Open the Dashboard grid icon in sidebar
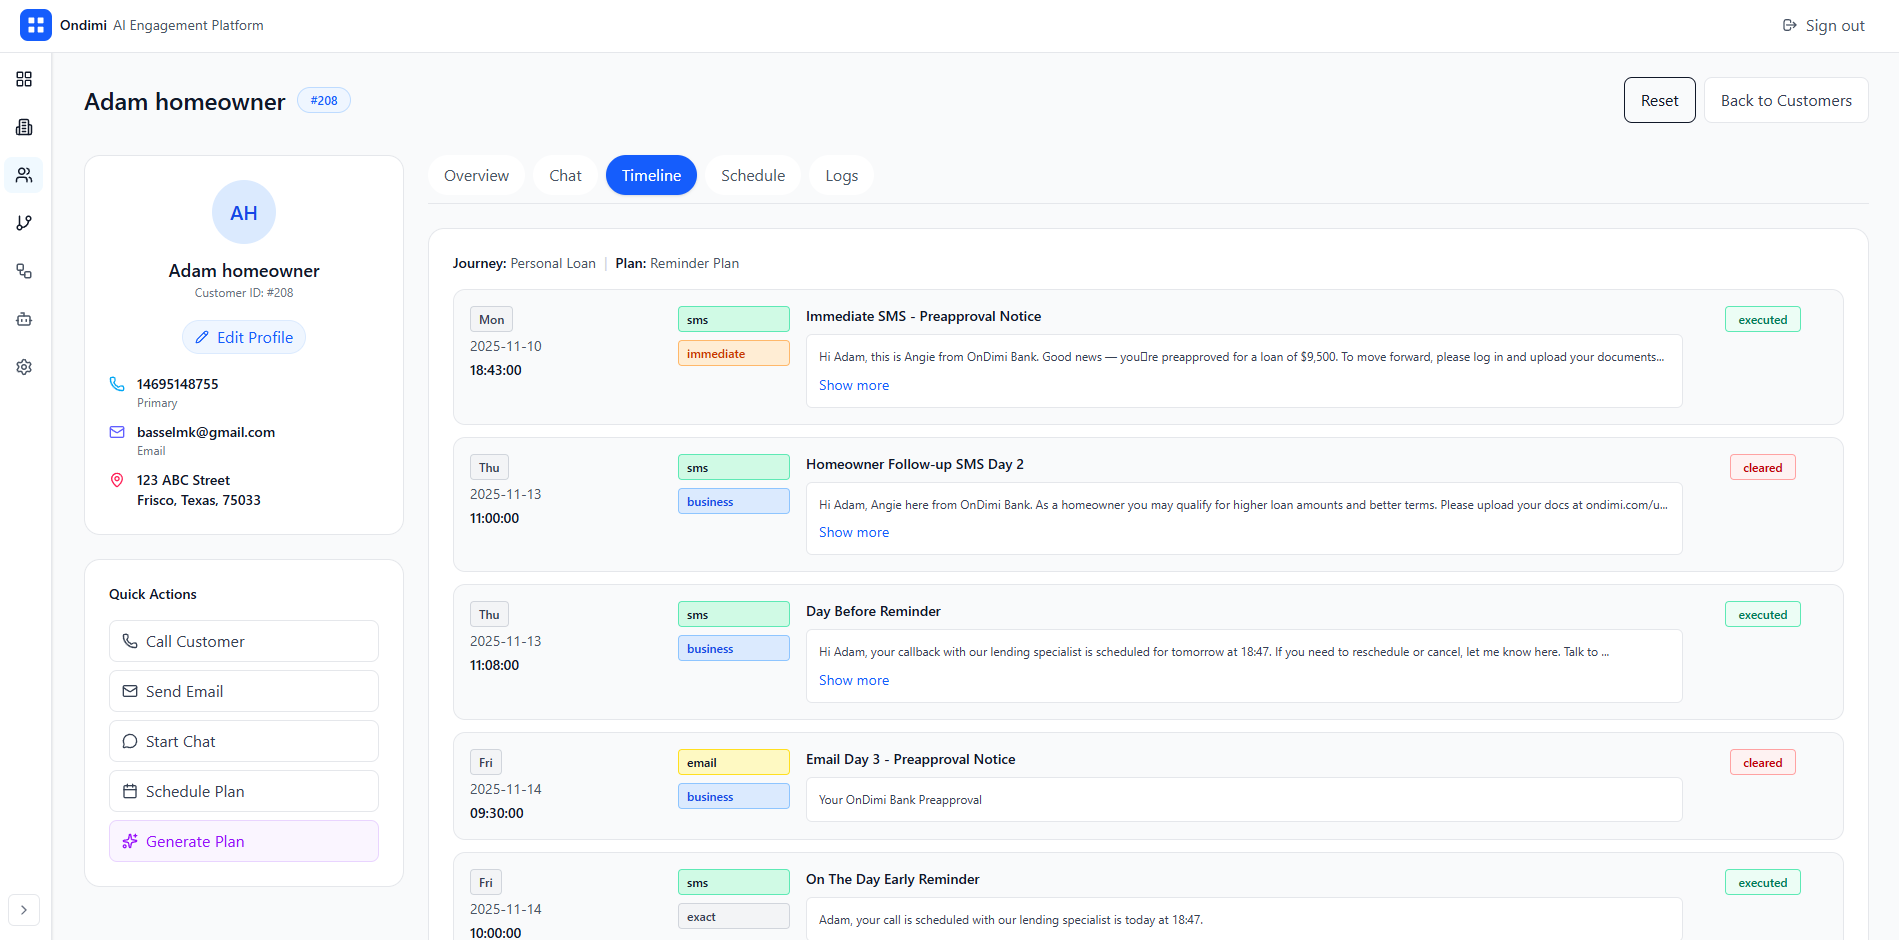The height and width of the screenshot is (940, 1899). (x=24, y=79)
